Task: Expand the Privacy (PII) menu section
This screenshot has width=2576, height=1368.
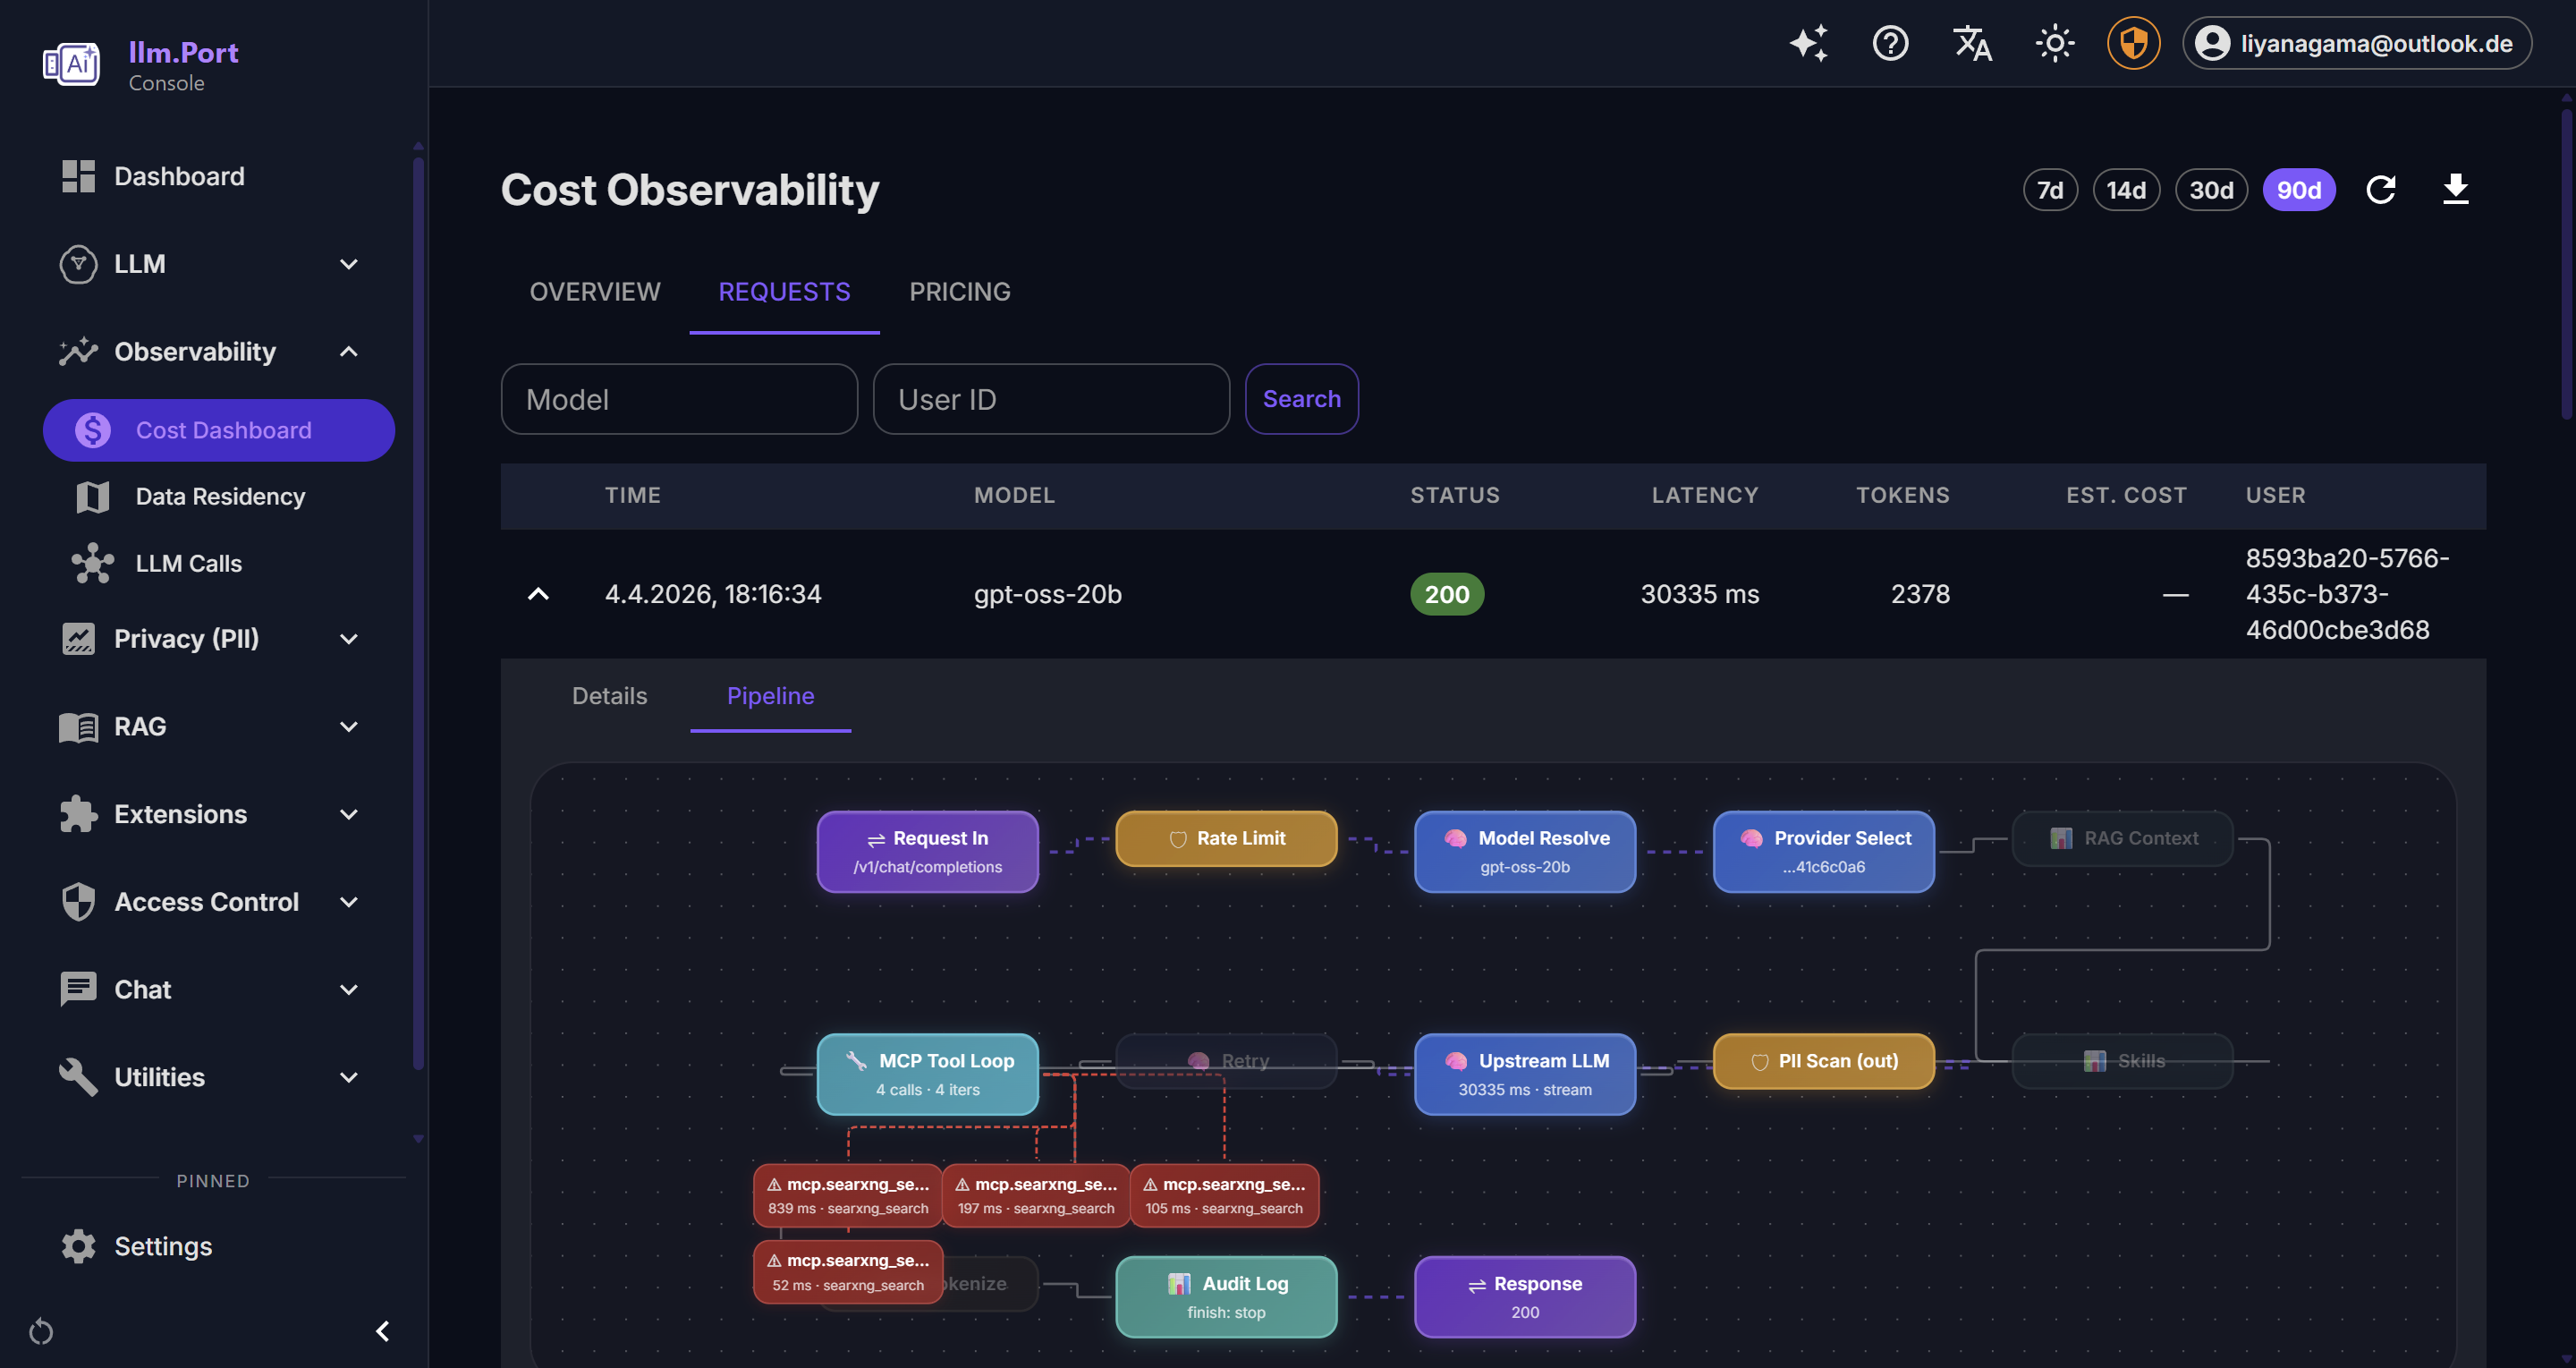Action: pos(349,639)
